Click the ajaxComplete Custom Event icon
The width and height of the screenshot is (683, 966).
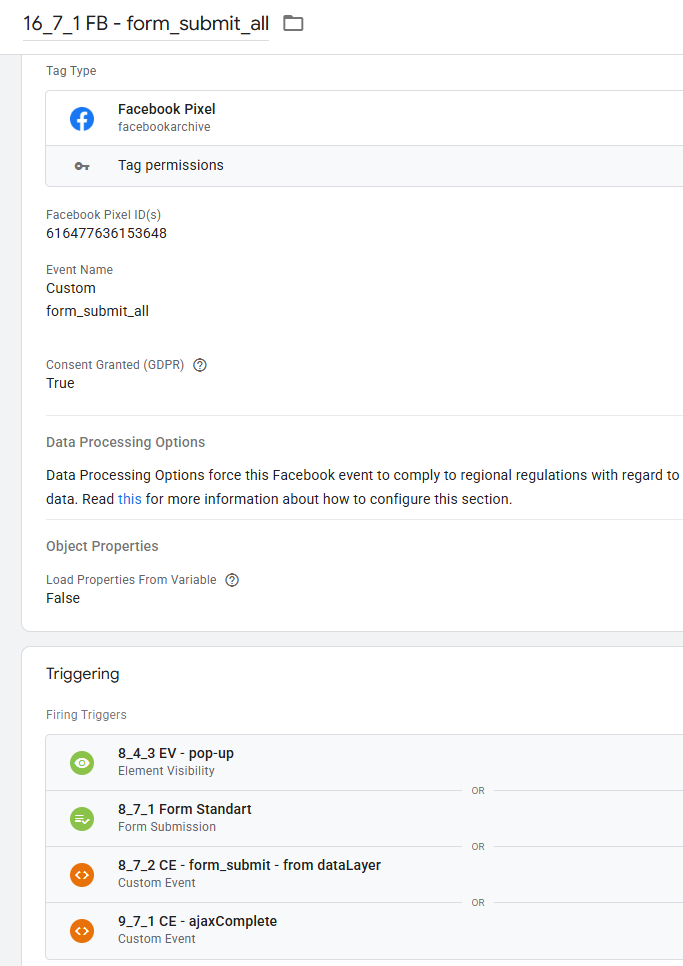click(x=82, y=931)
